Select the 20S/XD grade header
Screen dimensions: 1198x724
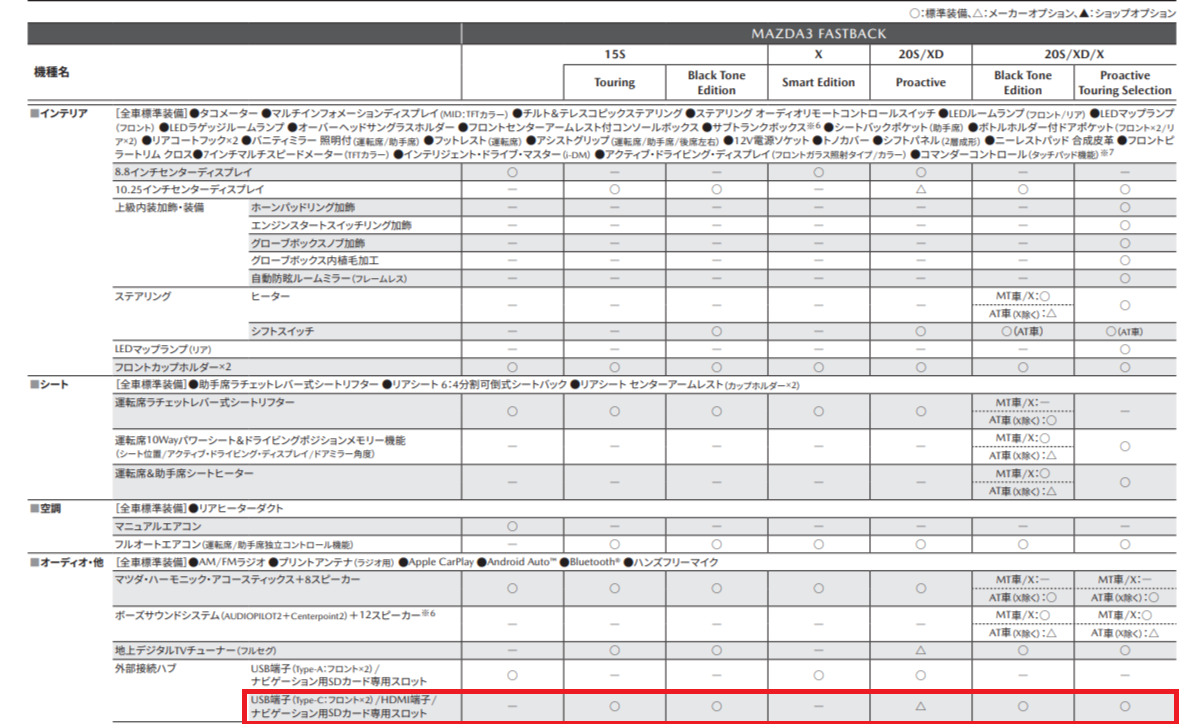(921, 54)
